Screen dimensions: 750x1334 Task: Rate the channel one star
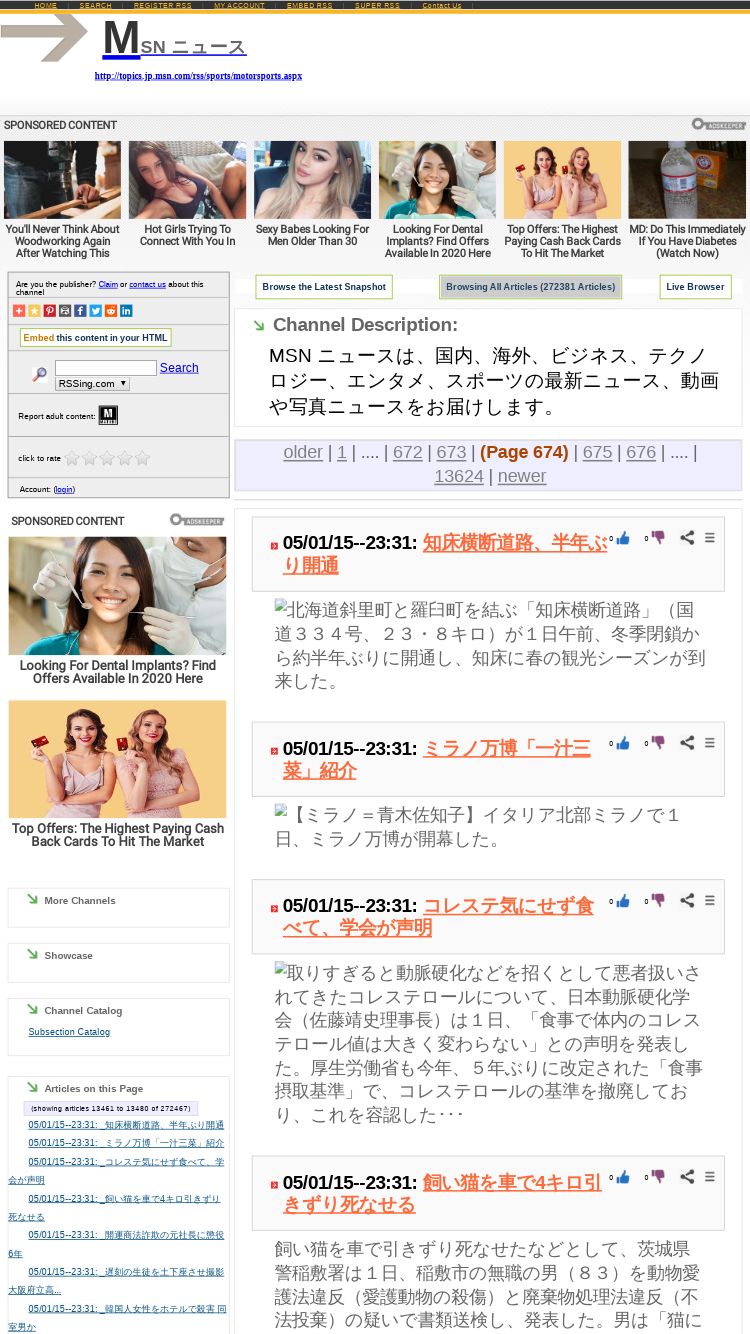tap(72, 458)
